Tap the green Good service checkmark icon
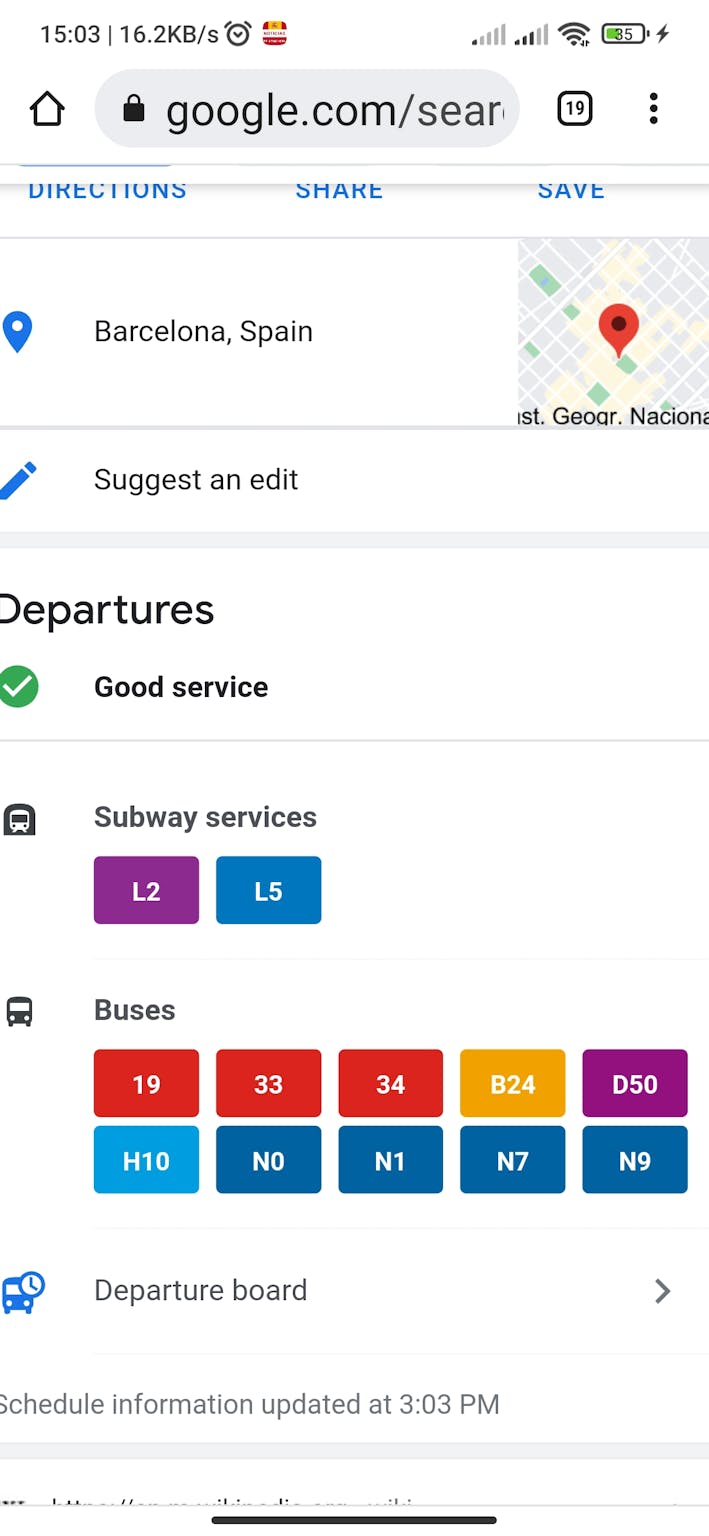Image resolution: width=709 pixels, height=1536 pixels. tap(18, 687)
